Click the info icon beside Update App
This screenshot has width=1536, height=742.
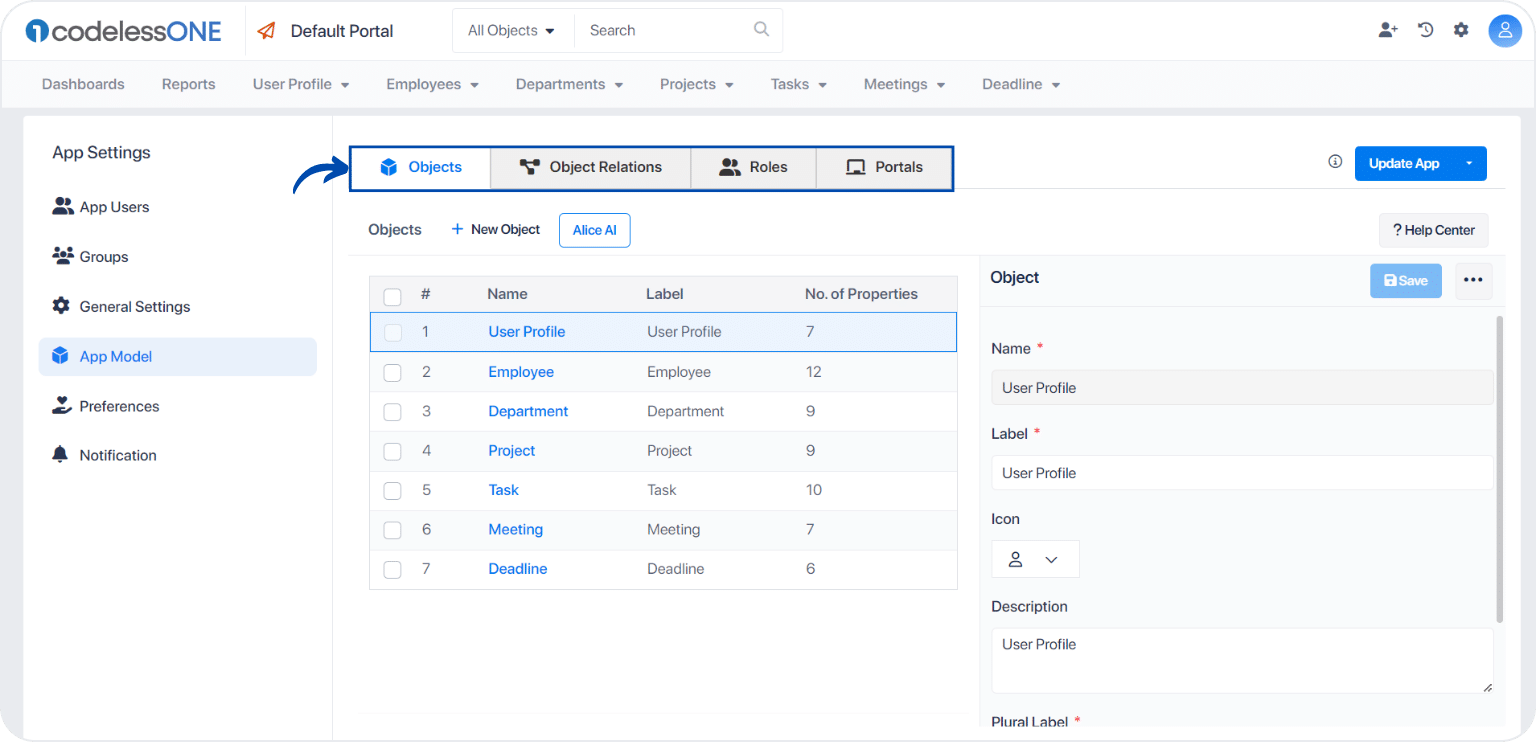click(1335, 162)
